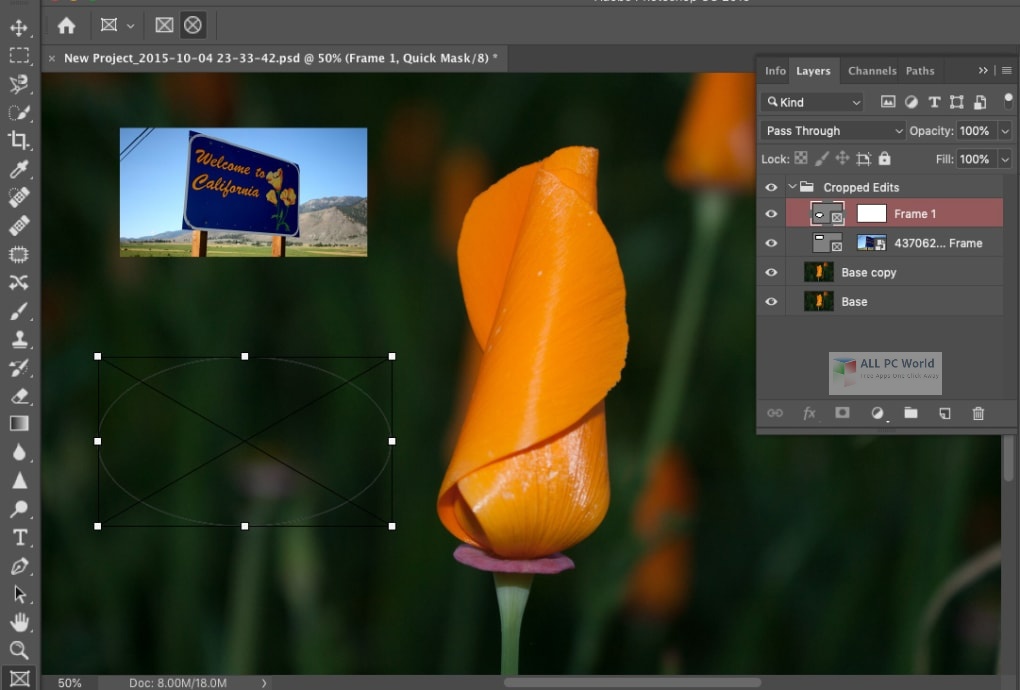Screen dimensions: 1020x690
Task: Delete layer with trash icon
Action: pyautogui.click(x=978, y=413)
